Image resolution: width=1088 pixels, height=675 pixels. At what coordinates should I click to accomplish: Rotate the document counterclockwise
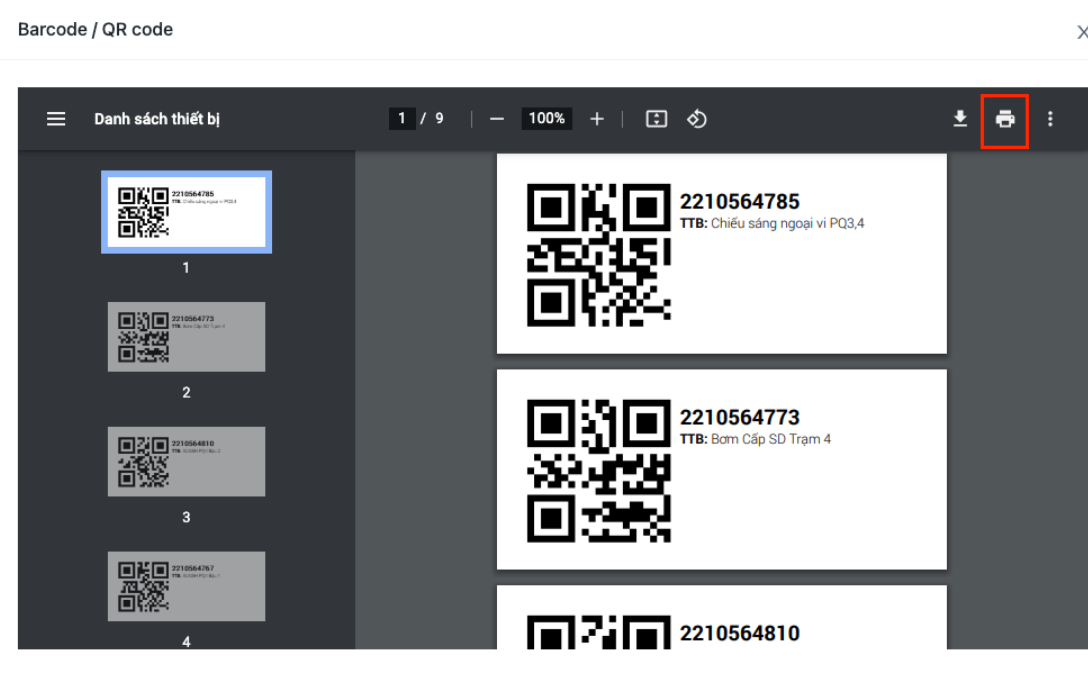click(x=697, y=119)
